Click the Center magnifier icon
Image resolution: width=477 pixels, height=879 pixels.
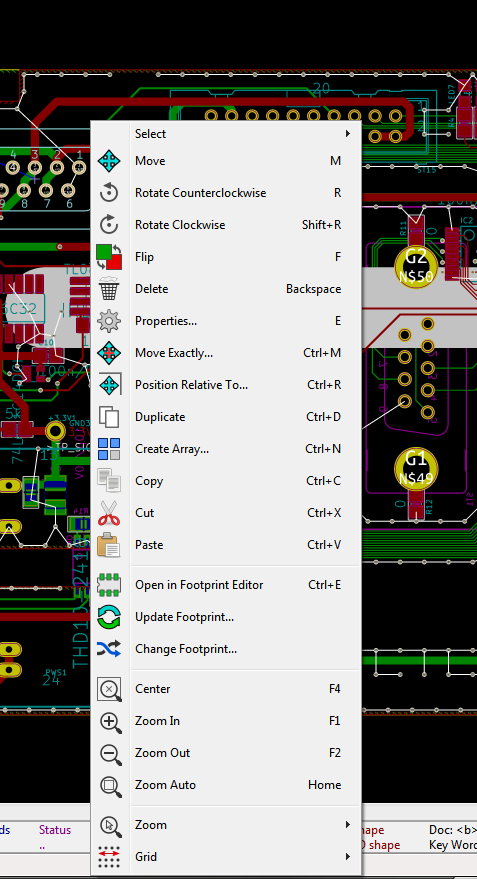[109, 689]
